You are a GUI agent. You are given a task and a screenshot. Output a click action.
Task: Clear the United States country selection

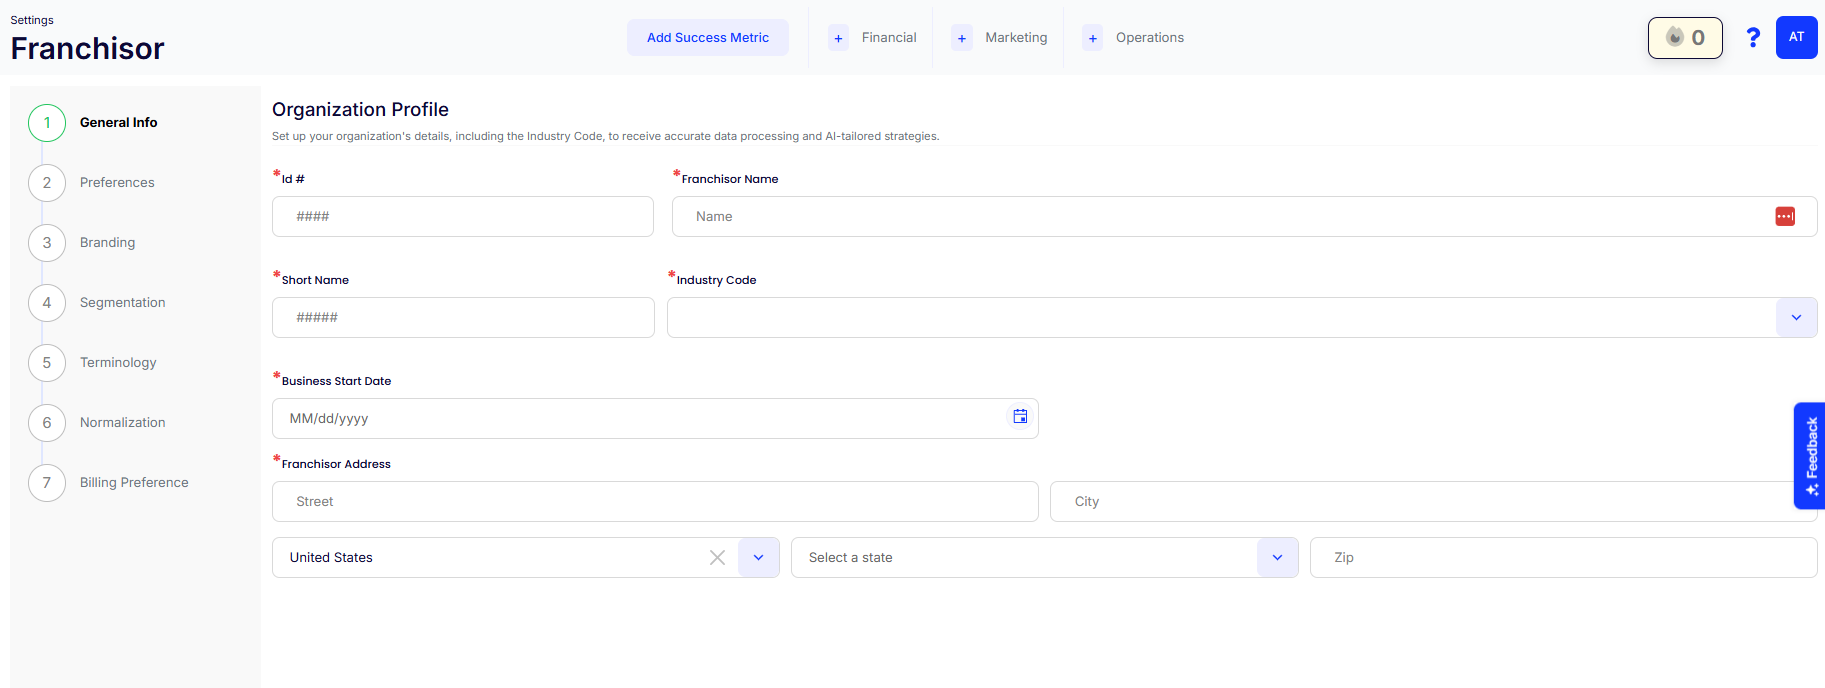(x=717, y=558)
